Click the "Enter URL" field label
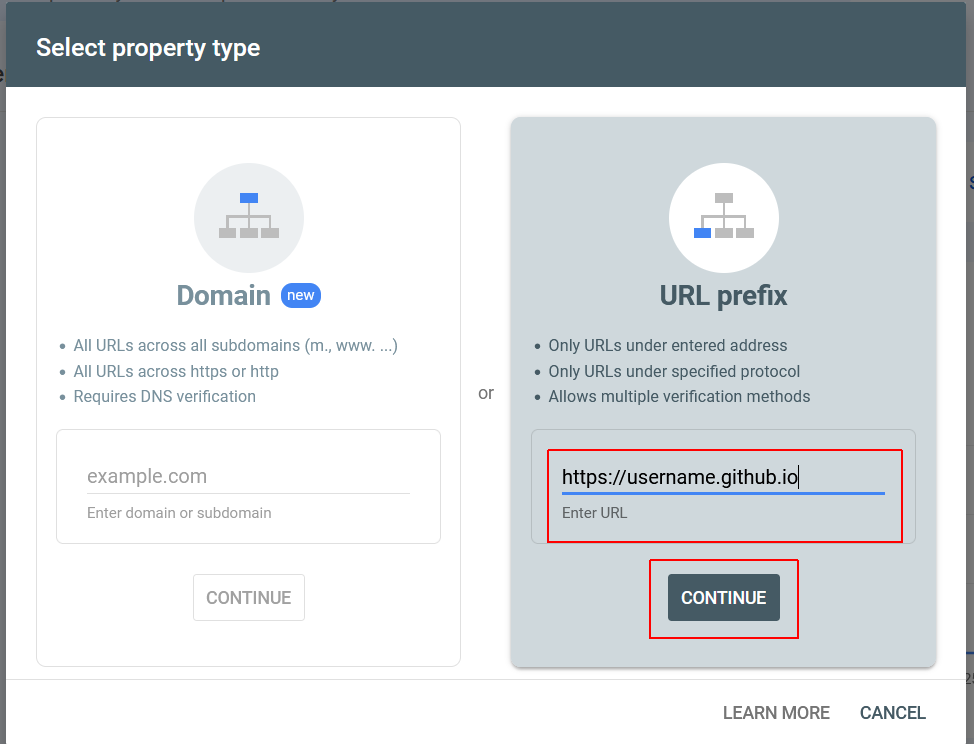Image resolution: width=974 pixels, height=744 pixels. [594, 513]
